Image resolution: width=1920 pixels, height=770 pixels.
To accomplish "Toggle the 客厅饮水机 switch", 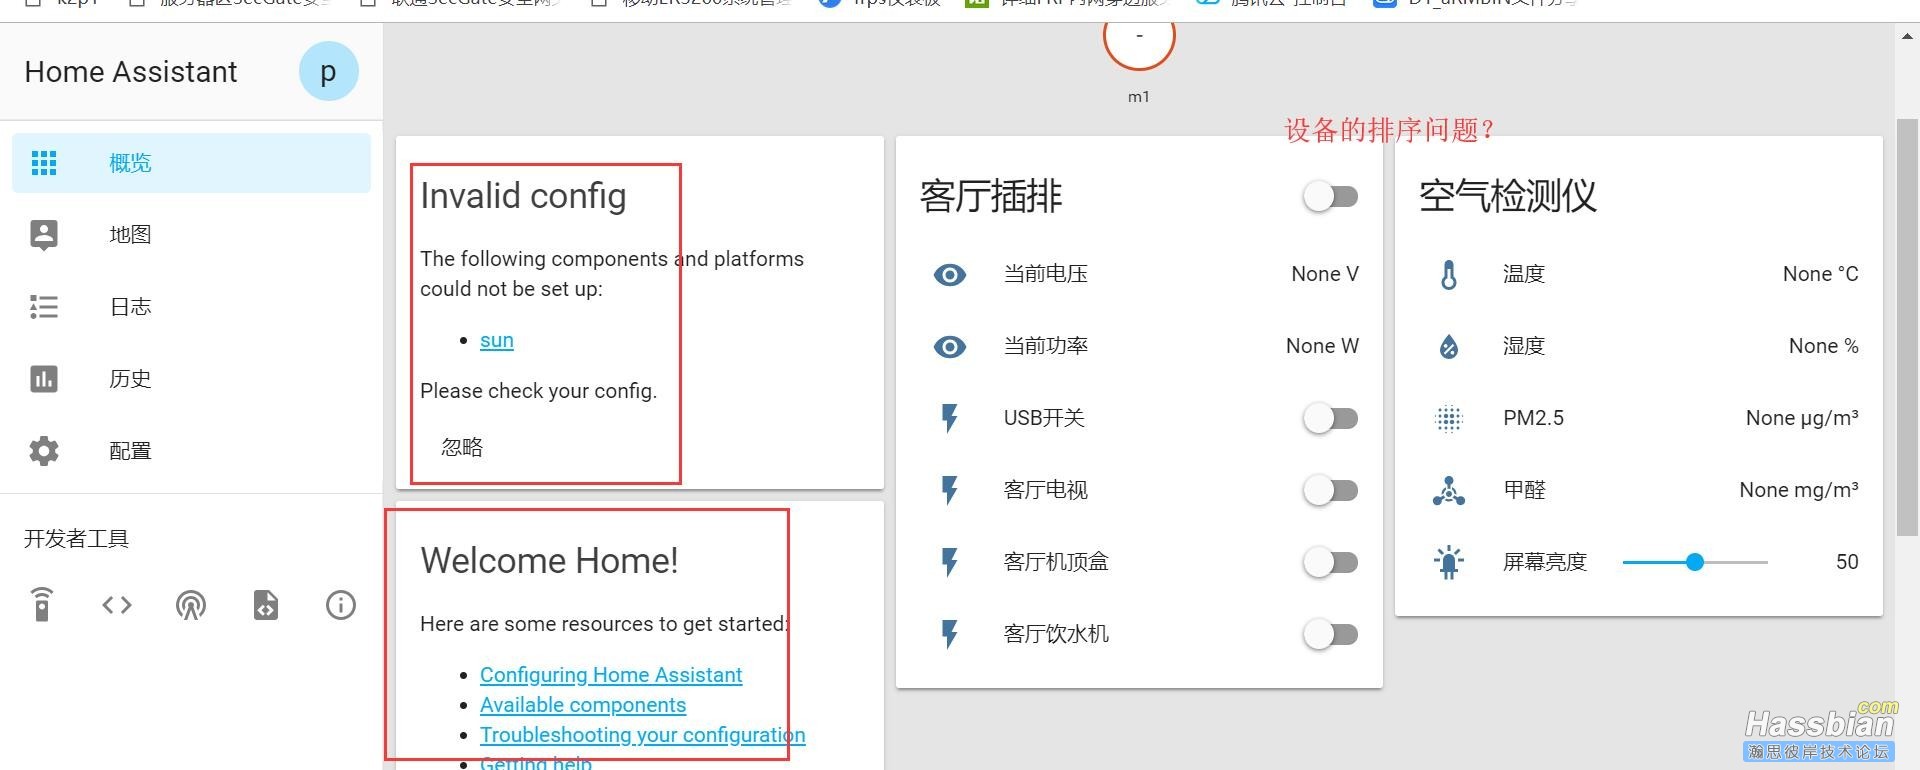I will click(1331, 635).
